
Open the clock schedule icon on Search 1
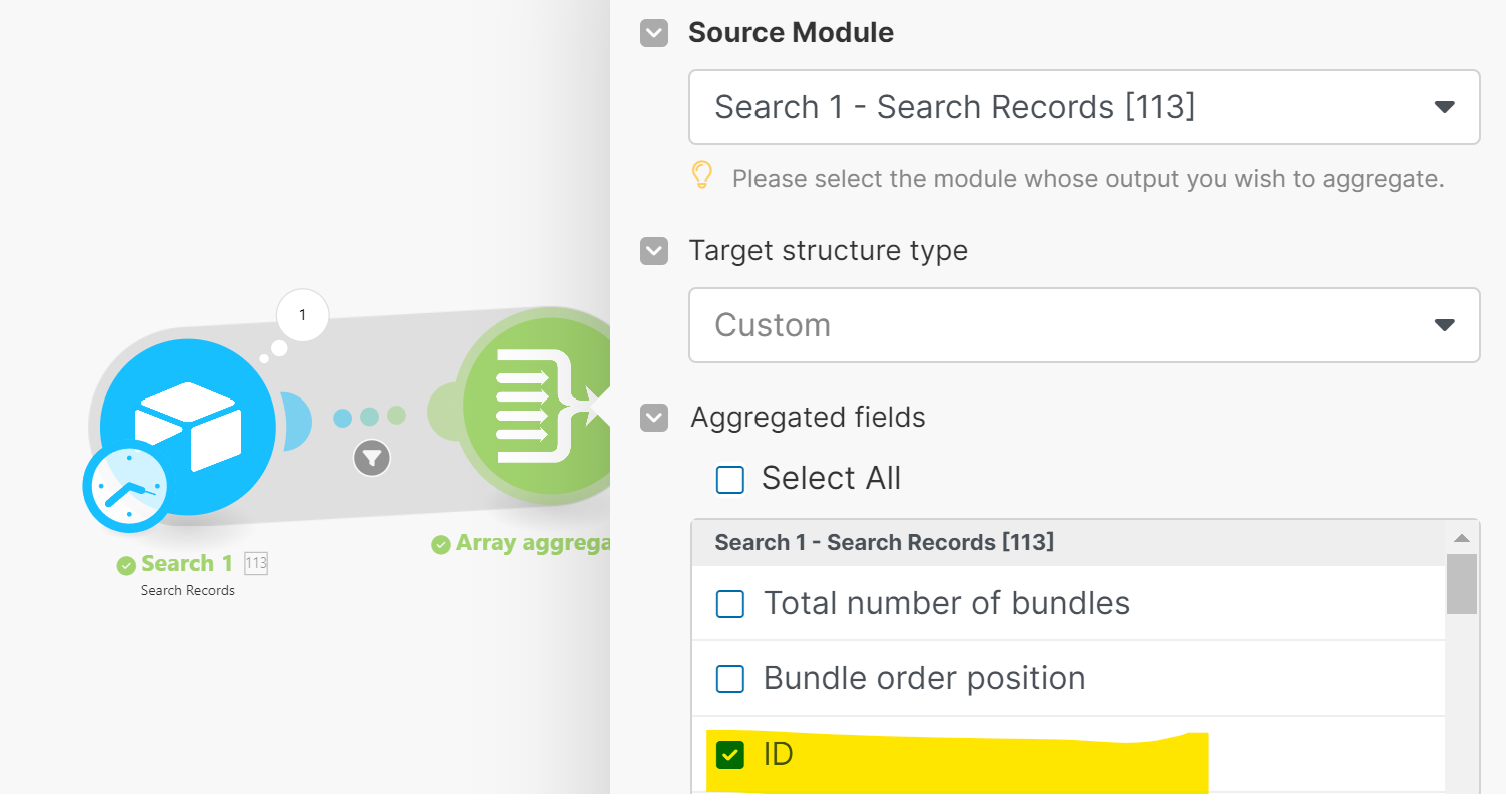tap(127, 489)
